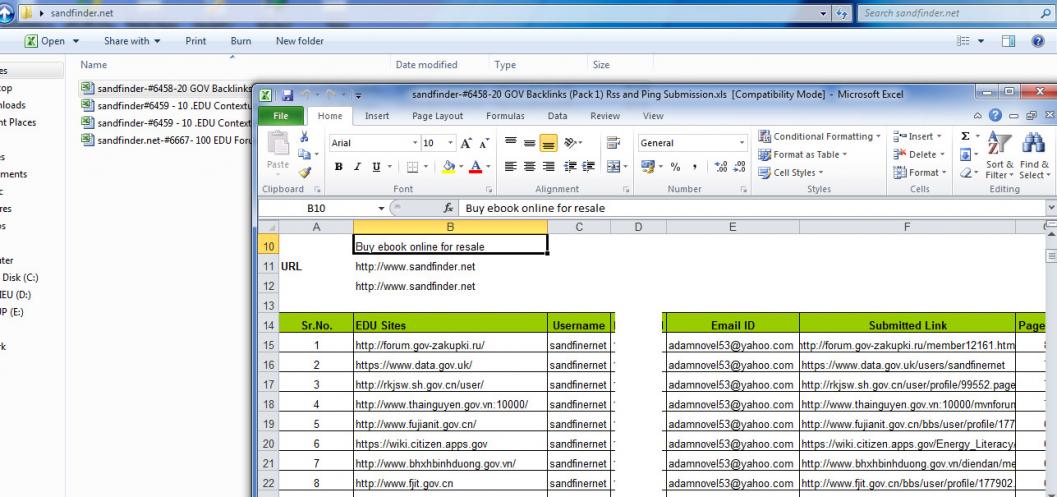1057x497 pixels.
Task: Toggle Bold formatting
Action: click(x=338, y=167)
